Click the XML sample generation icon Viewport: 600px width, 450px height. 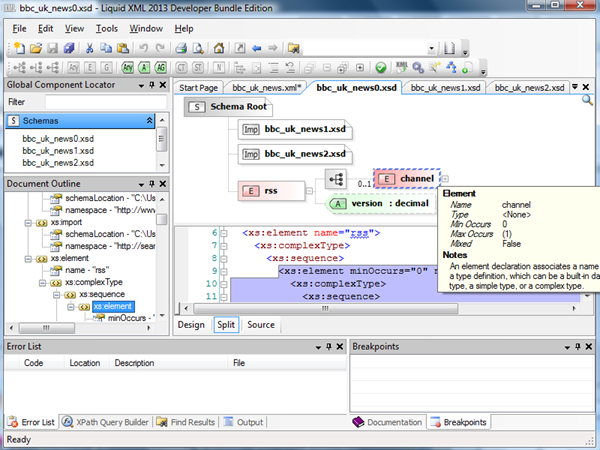click(x=401, y=68)
